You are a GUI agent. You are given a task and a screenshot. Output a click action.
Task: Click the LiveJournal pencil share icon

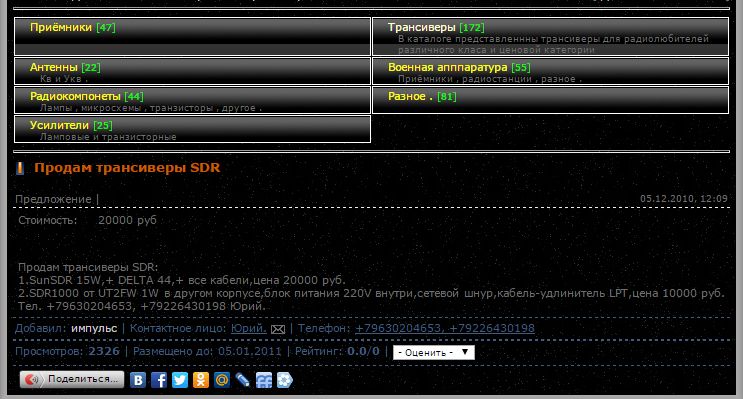(243, 380)
